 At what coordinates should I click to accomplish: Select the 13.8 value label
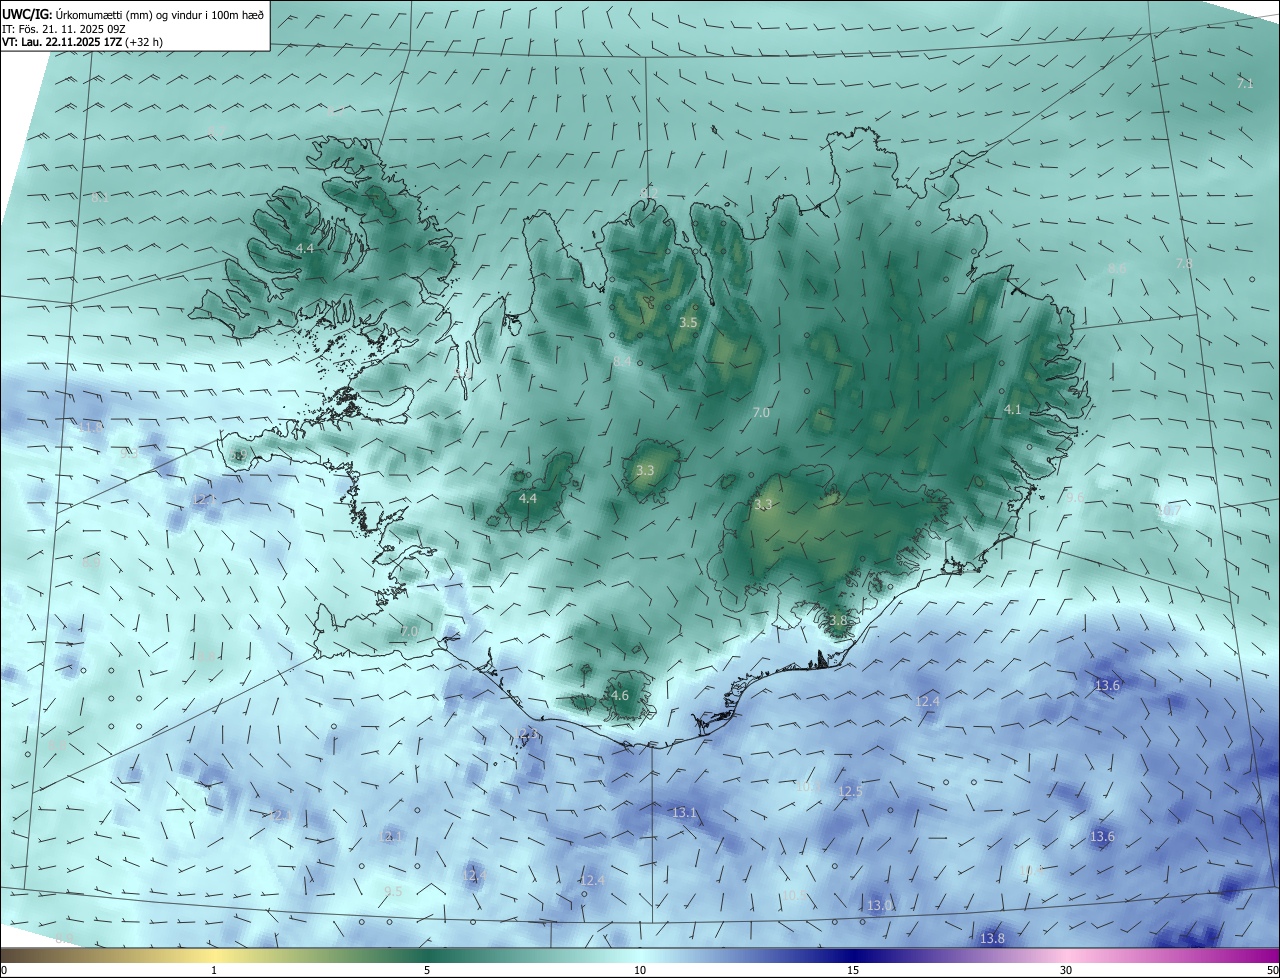pyautogui.click(x=992, y=938)
